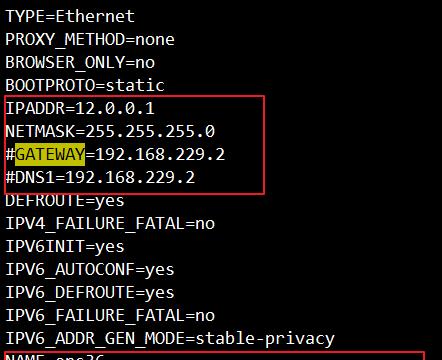Screen dimensions: 442x360
Task: Click the BROWSER_ONLY=no line
Action: pos(80,63)
